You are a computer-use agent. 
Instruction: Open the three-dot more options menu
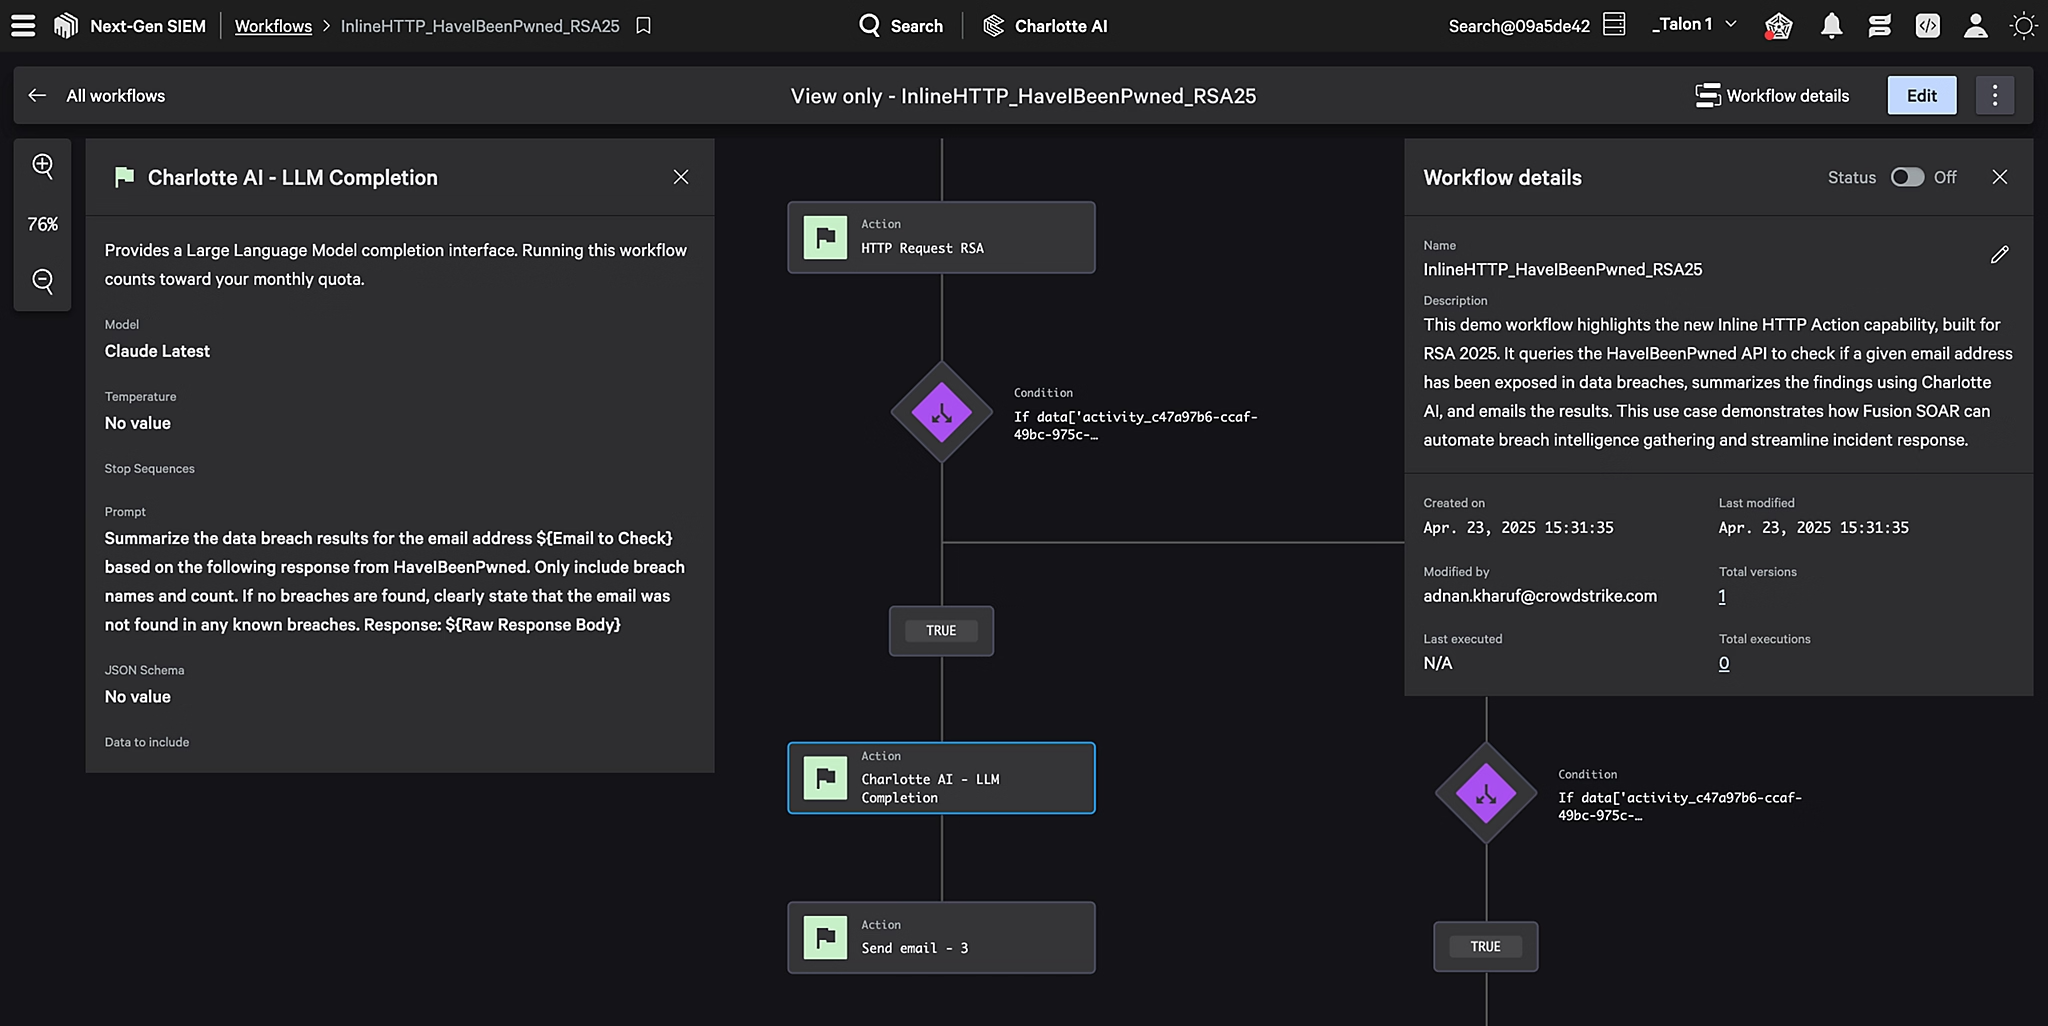coord(1994,96)
